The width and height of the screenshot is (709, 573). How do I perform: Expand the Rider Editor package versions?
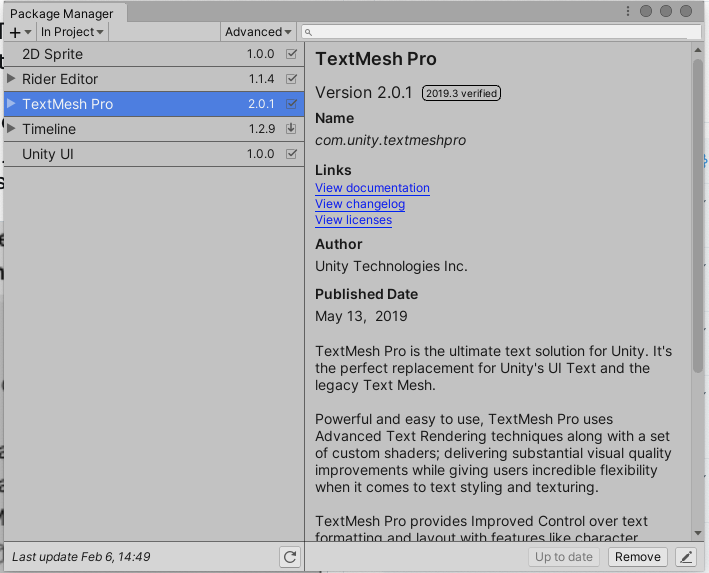(x=11, y=79)
